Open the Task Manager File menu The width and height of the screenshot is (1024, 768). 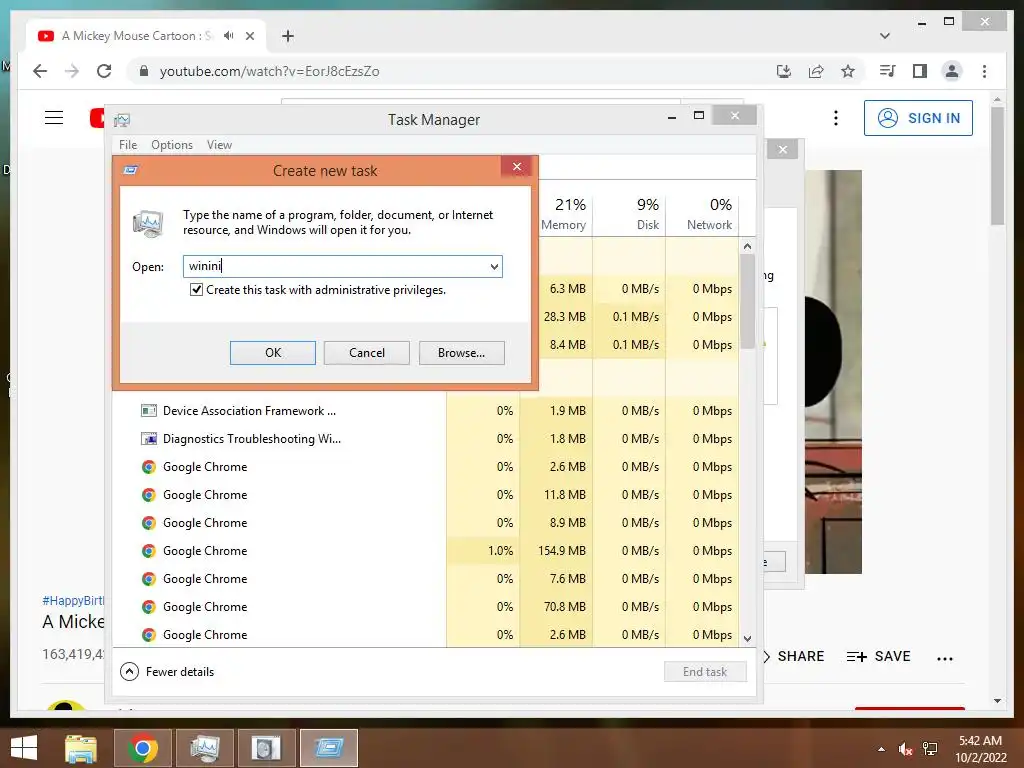(128, 145)
